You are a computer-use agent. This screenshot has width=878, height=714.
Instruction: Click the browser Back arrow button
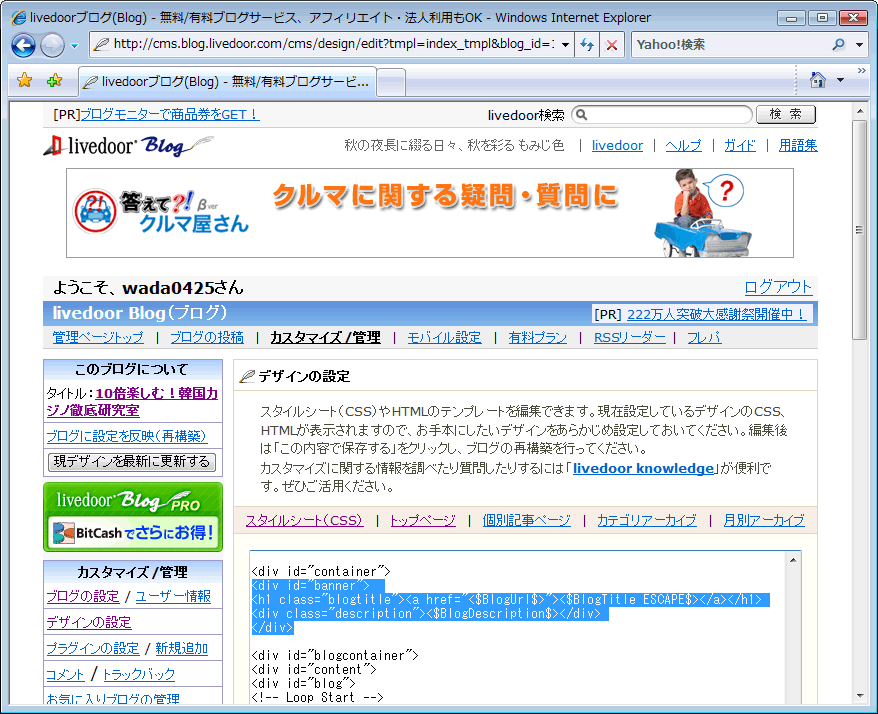tap(24, 45)
